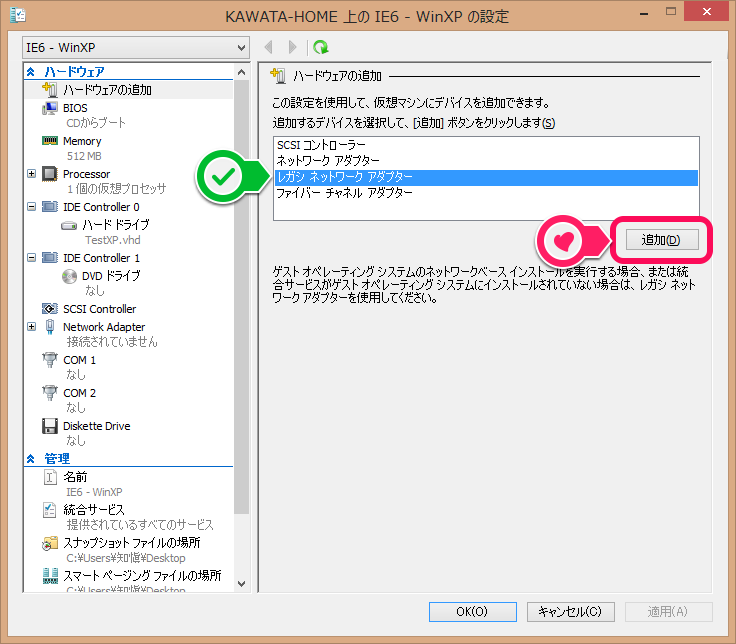Click the キャンセル(C) button

570,612
